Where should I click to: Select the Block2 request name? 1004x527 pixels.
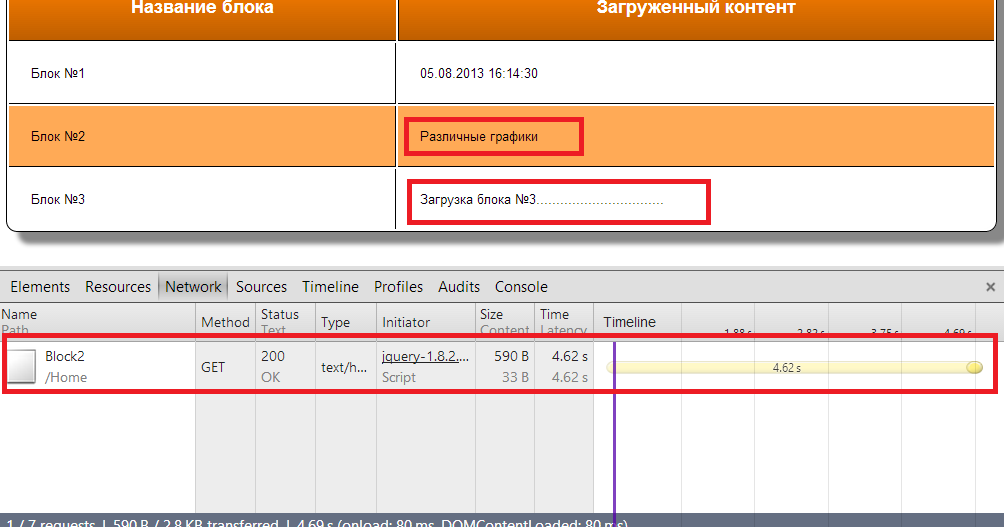[65, 356]
